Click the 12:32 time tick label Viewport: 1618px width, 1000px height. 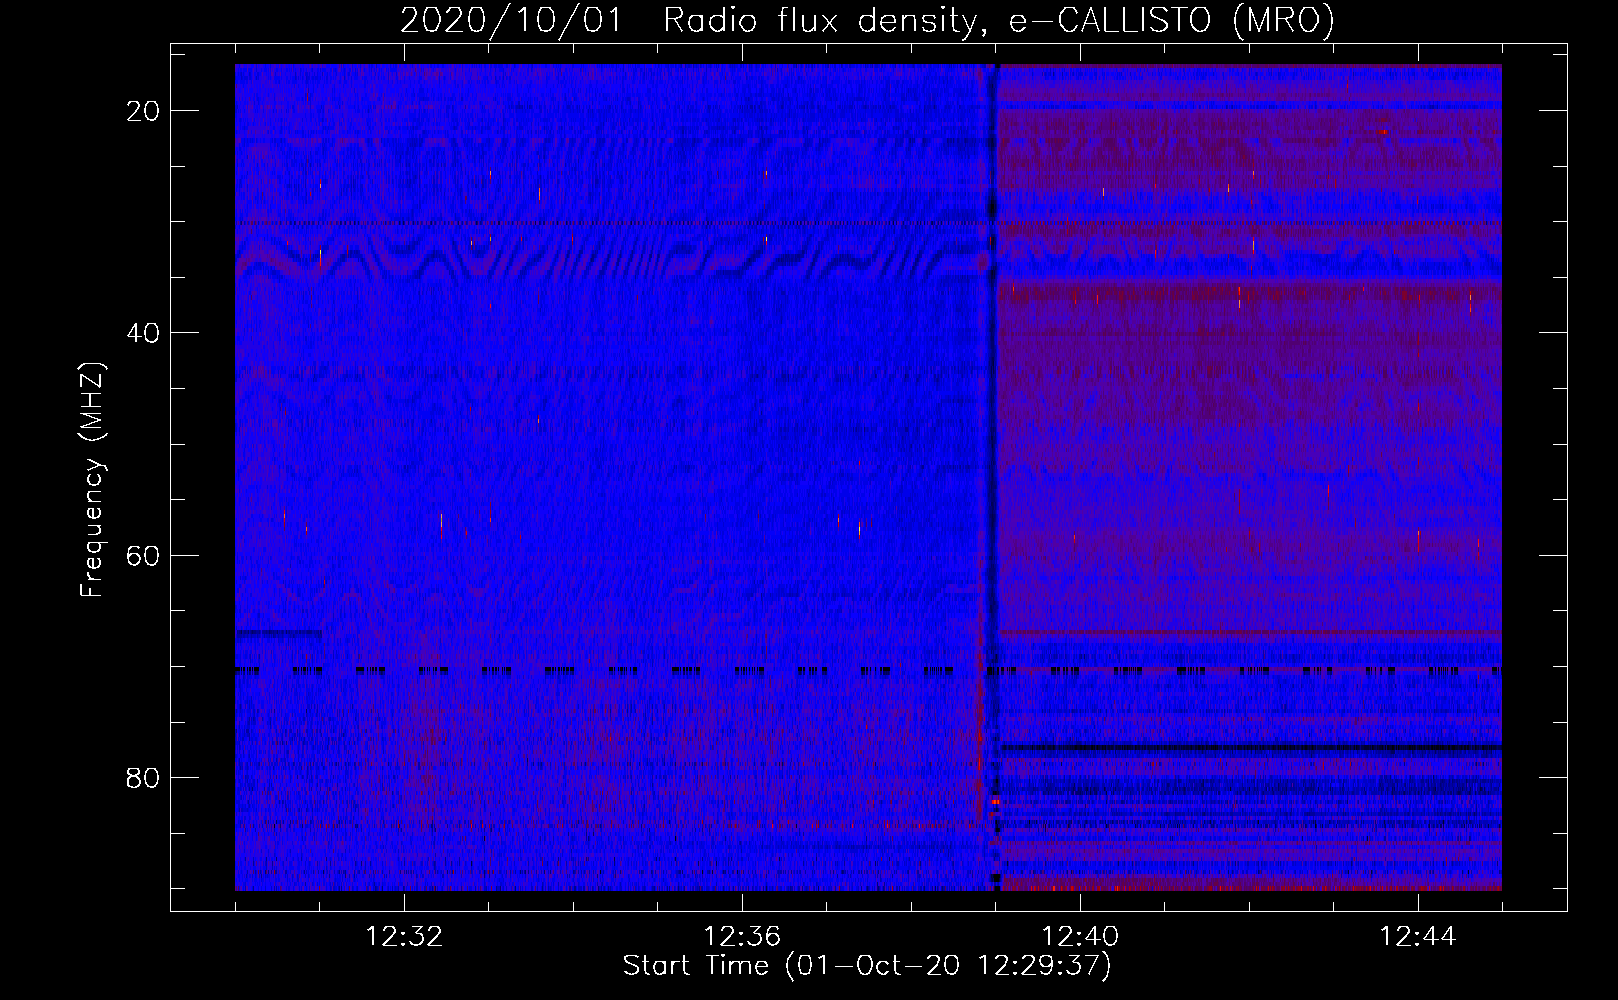[404, 937]
